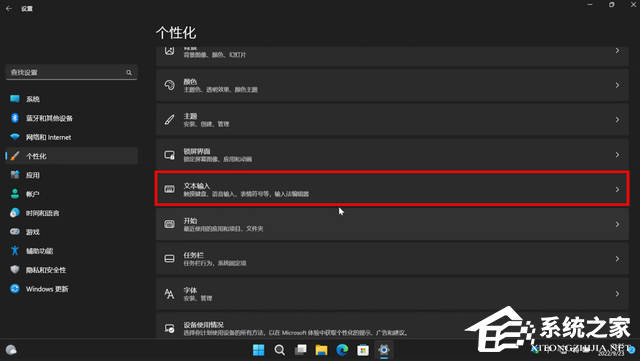Click the picture icon on the top background row
Image resolution: width=640 pixels, height=361 pixels.
(x=169, y=51)
